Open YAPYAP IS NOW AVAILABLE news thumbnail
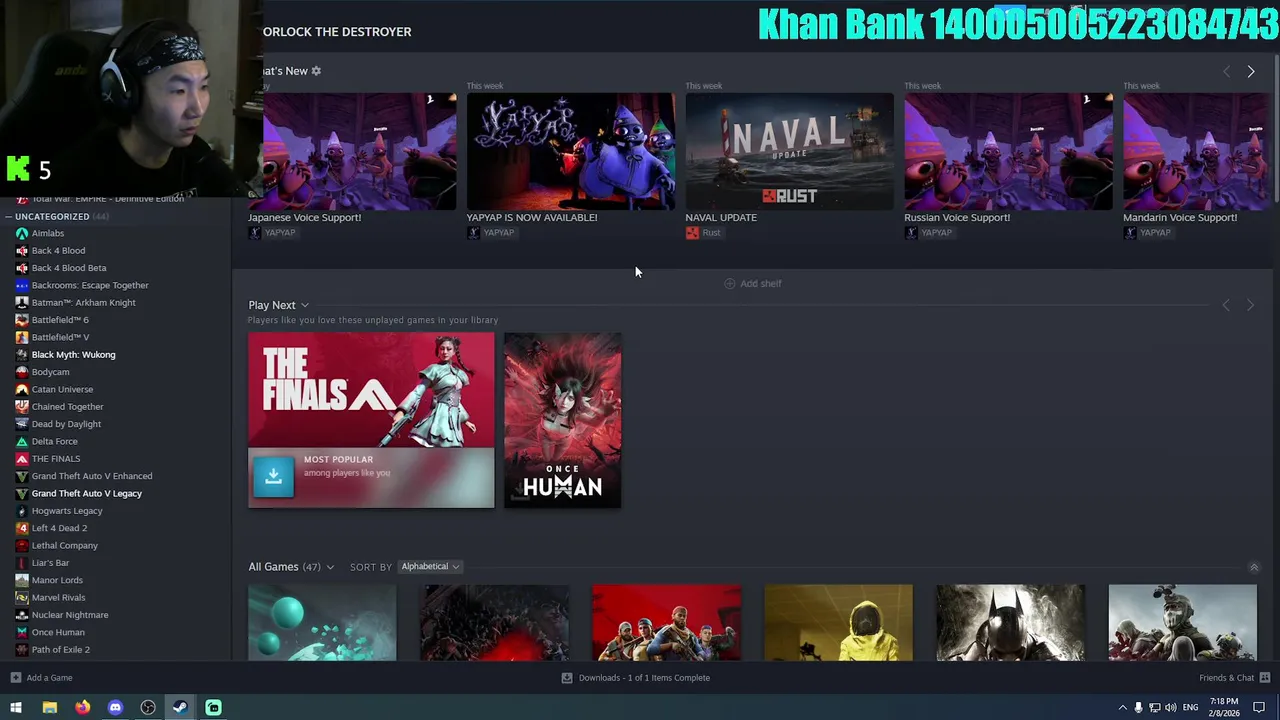 point(570,151)
